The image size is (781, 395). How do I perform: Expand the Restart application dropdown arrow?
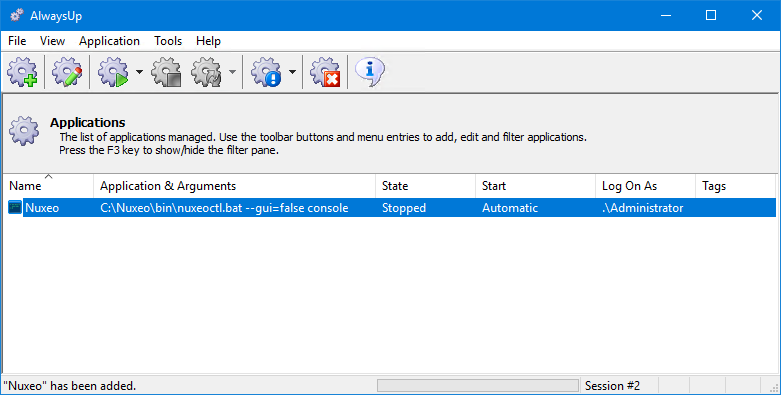[x=233, y=73]
